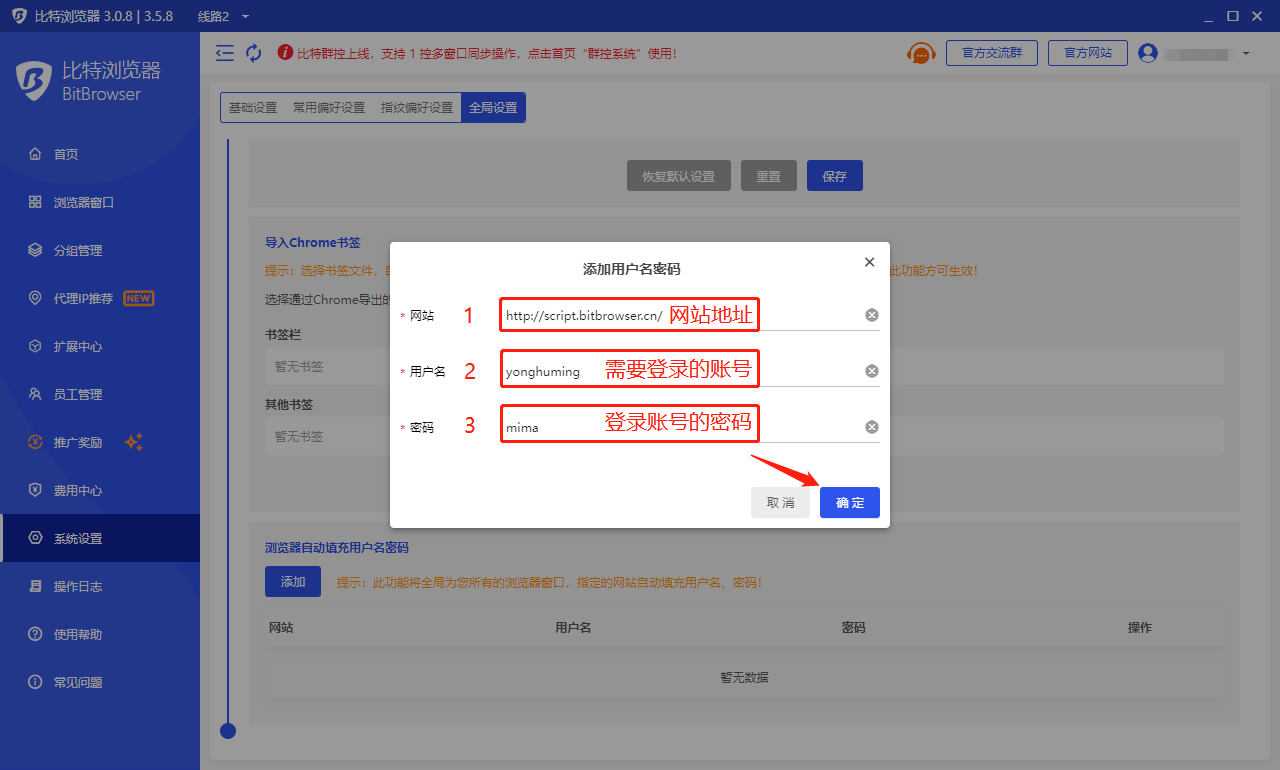This screenshot has height=770, width=1280.
Task: Click the 确定 button in the dialog
Action: click(849, 502)
